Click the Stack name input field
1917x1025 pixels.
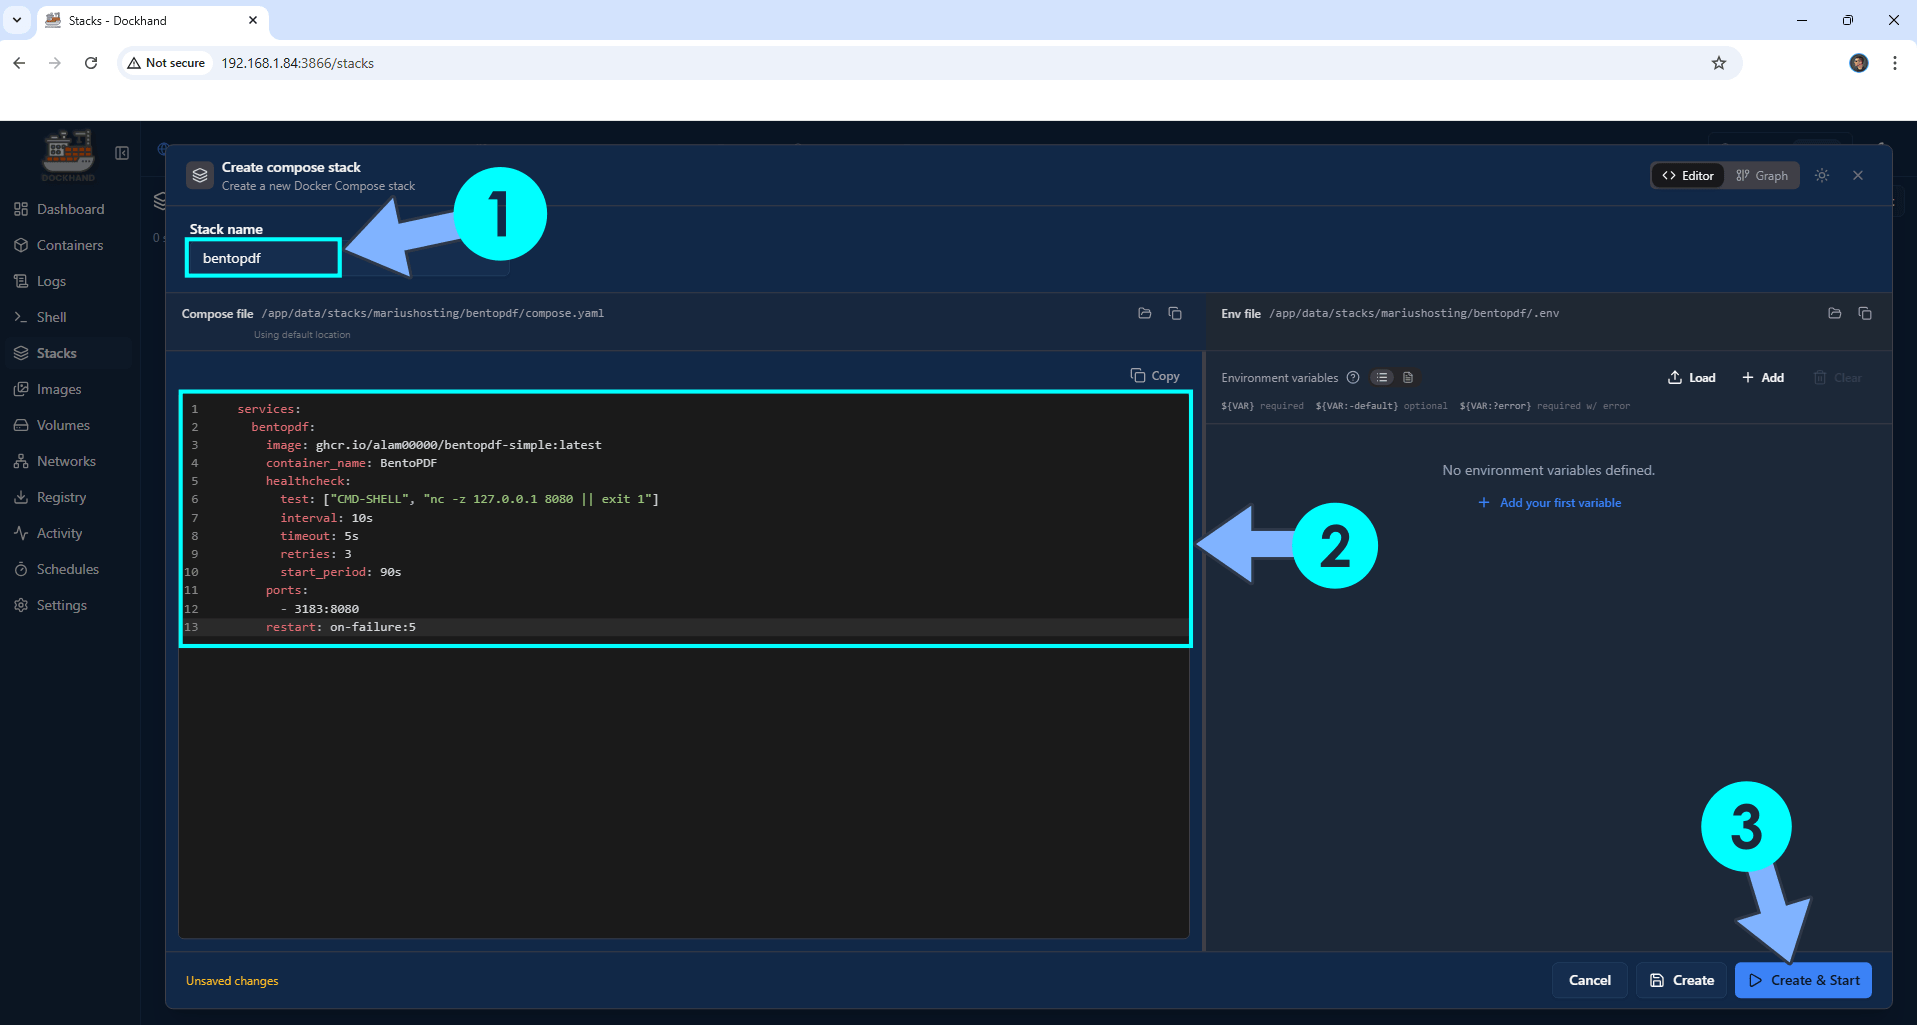pos(263,258)
